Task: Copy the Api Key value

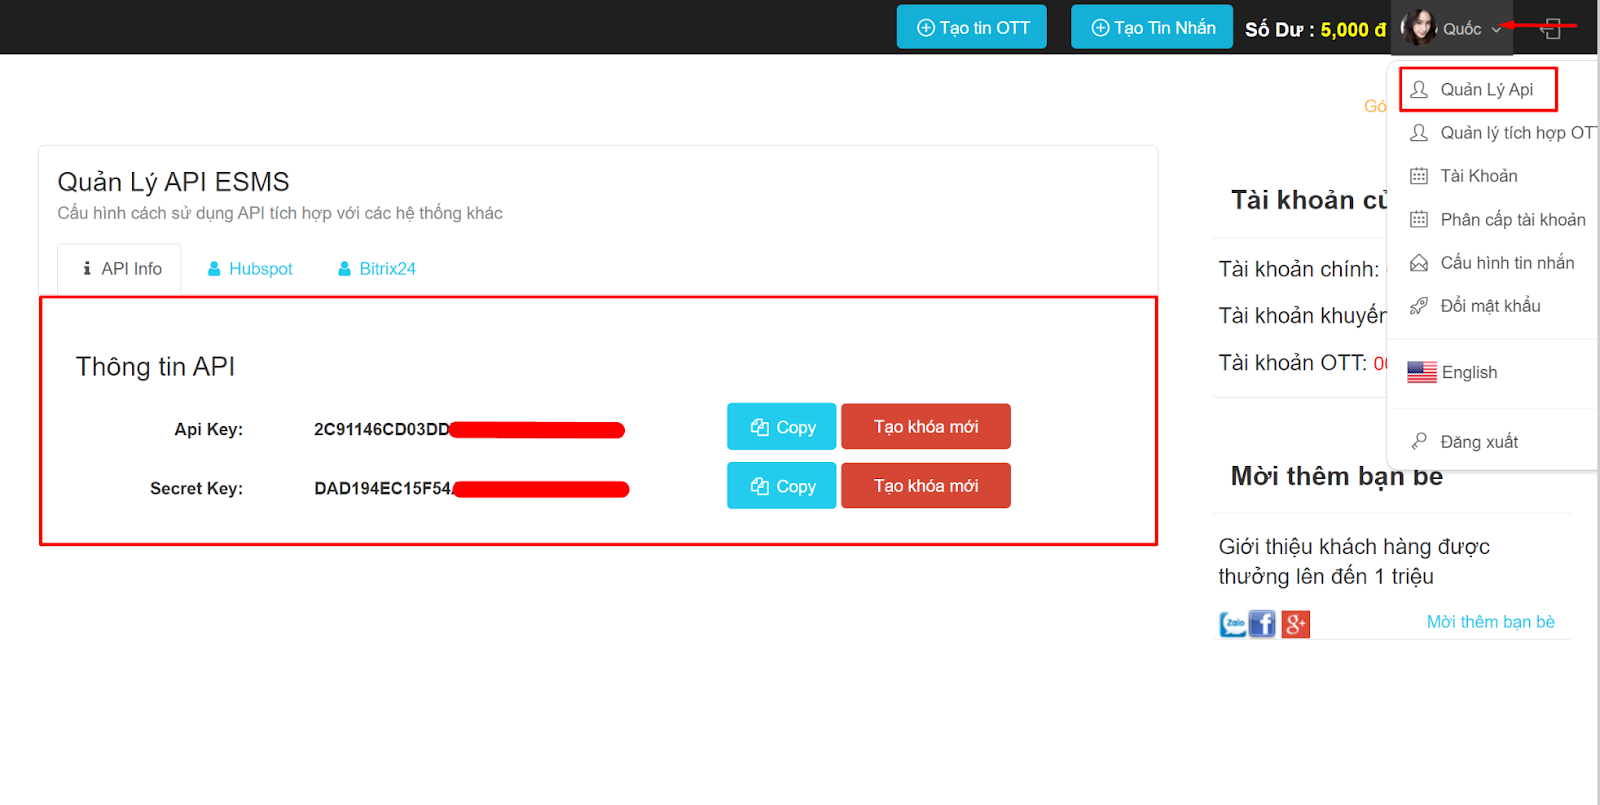Action: (x=781, y=427)
